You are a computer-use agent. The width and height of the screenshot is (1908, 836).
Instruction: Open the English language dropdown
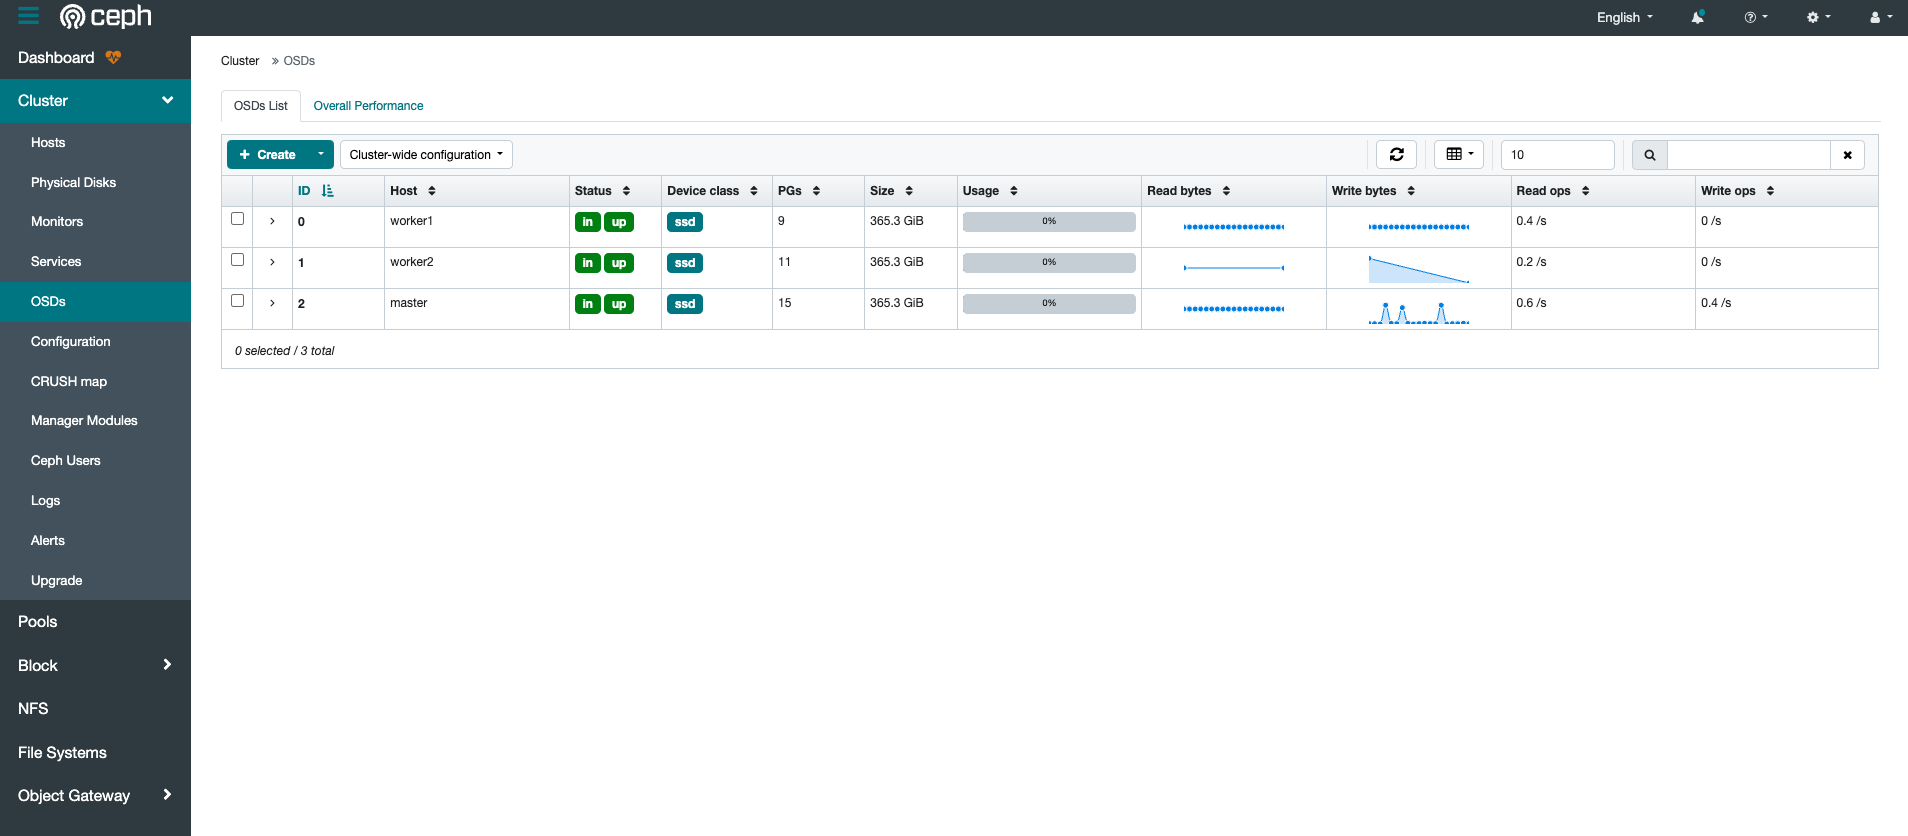coord(1624,17)
